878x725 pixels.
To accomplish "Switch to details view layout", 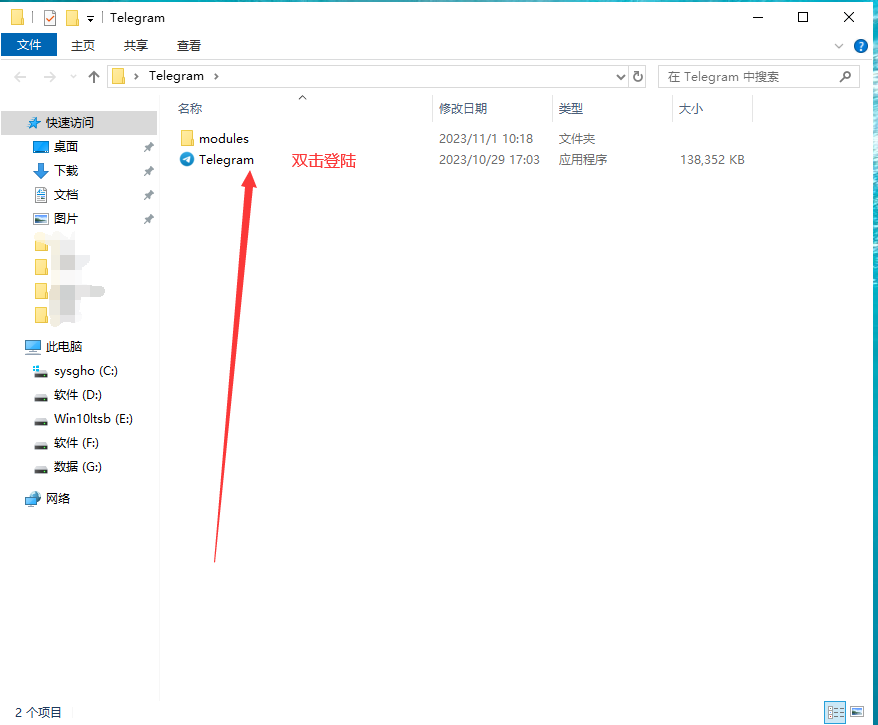I will coord(835,712).
